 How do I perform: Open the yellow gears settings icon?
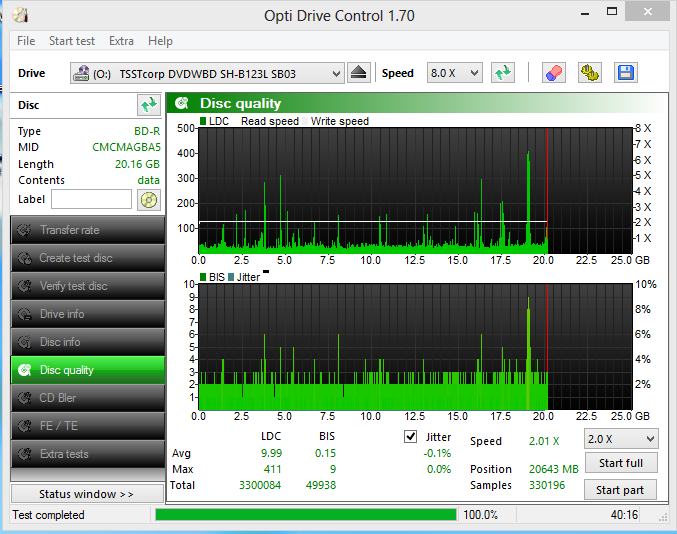point(590,73)
